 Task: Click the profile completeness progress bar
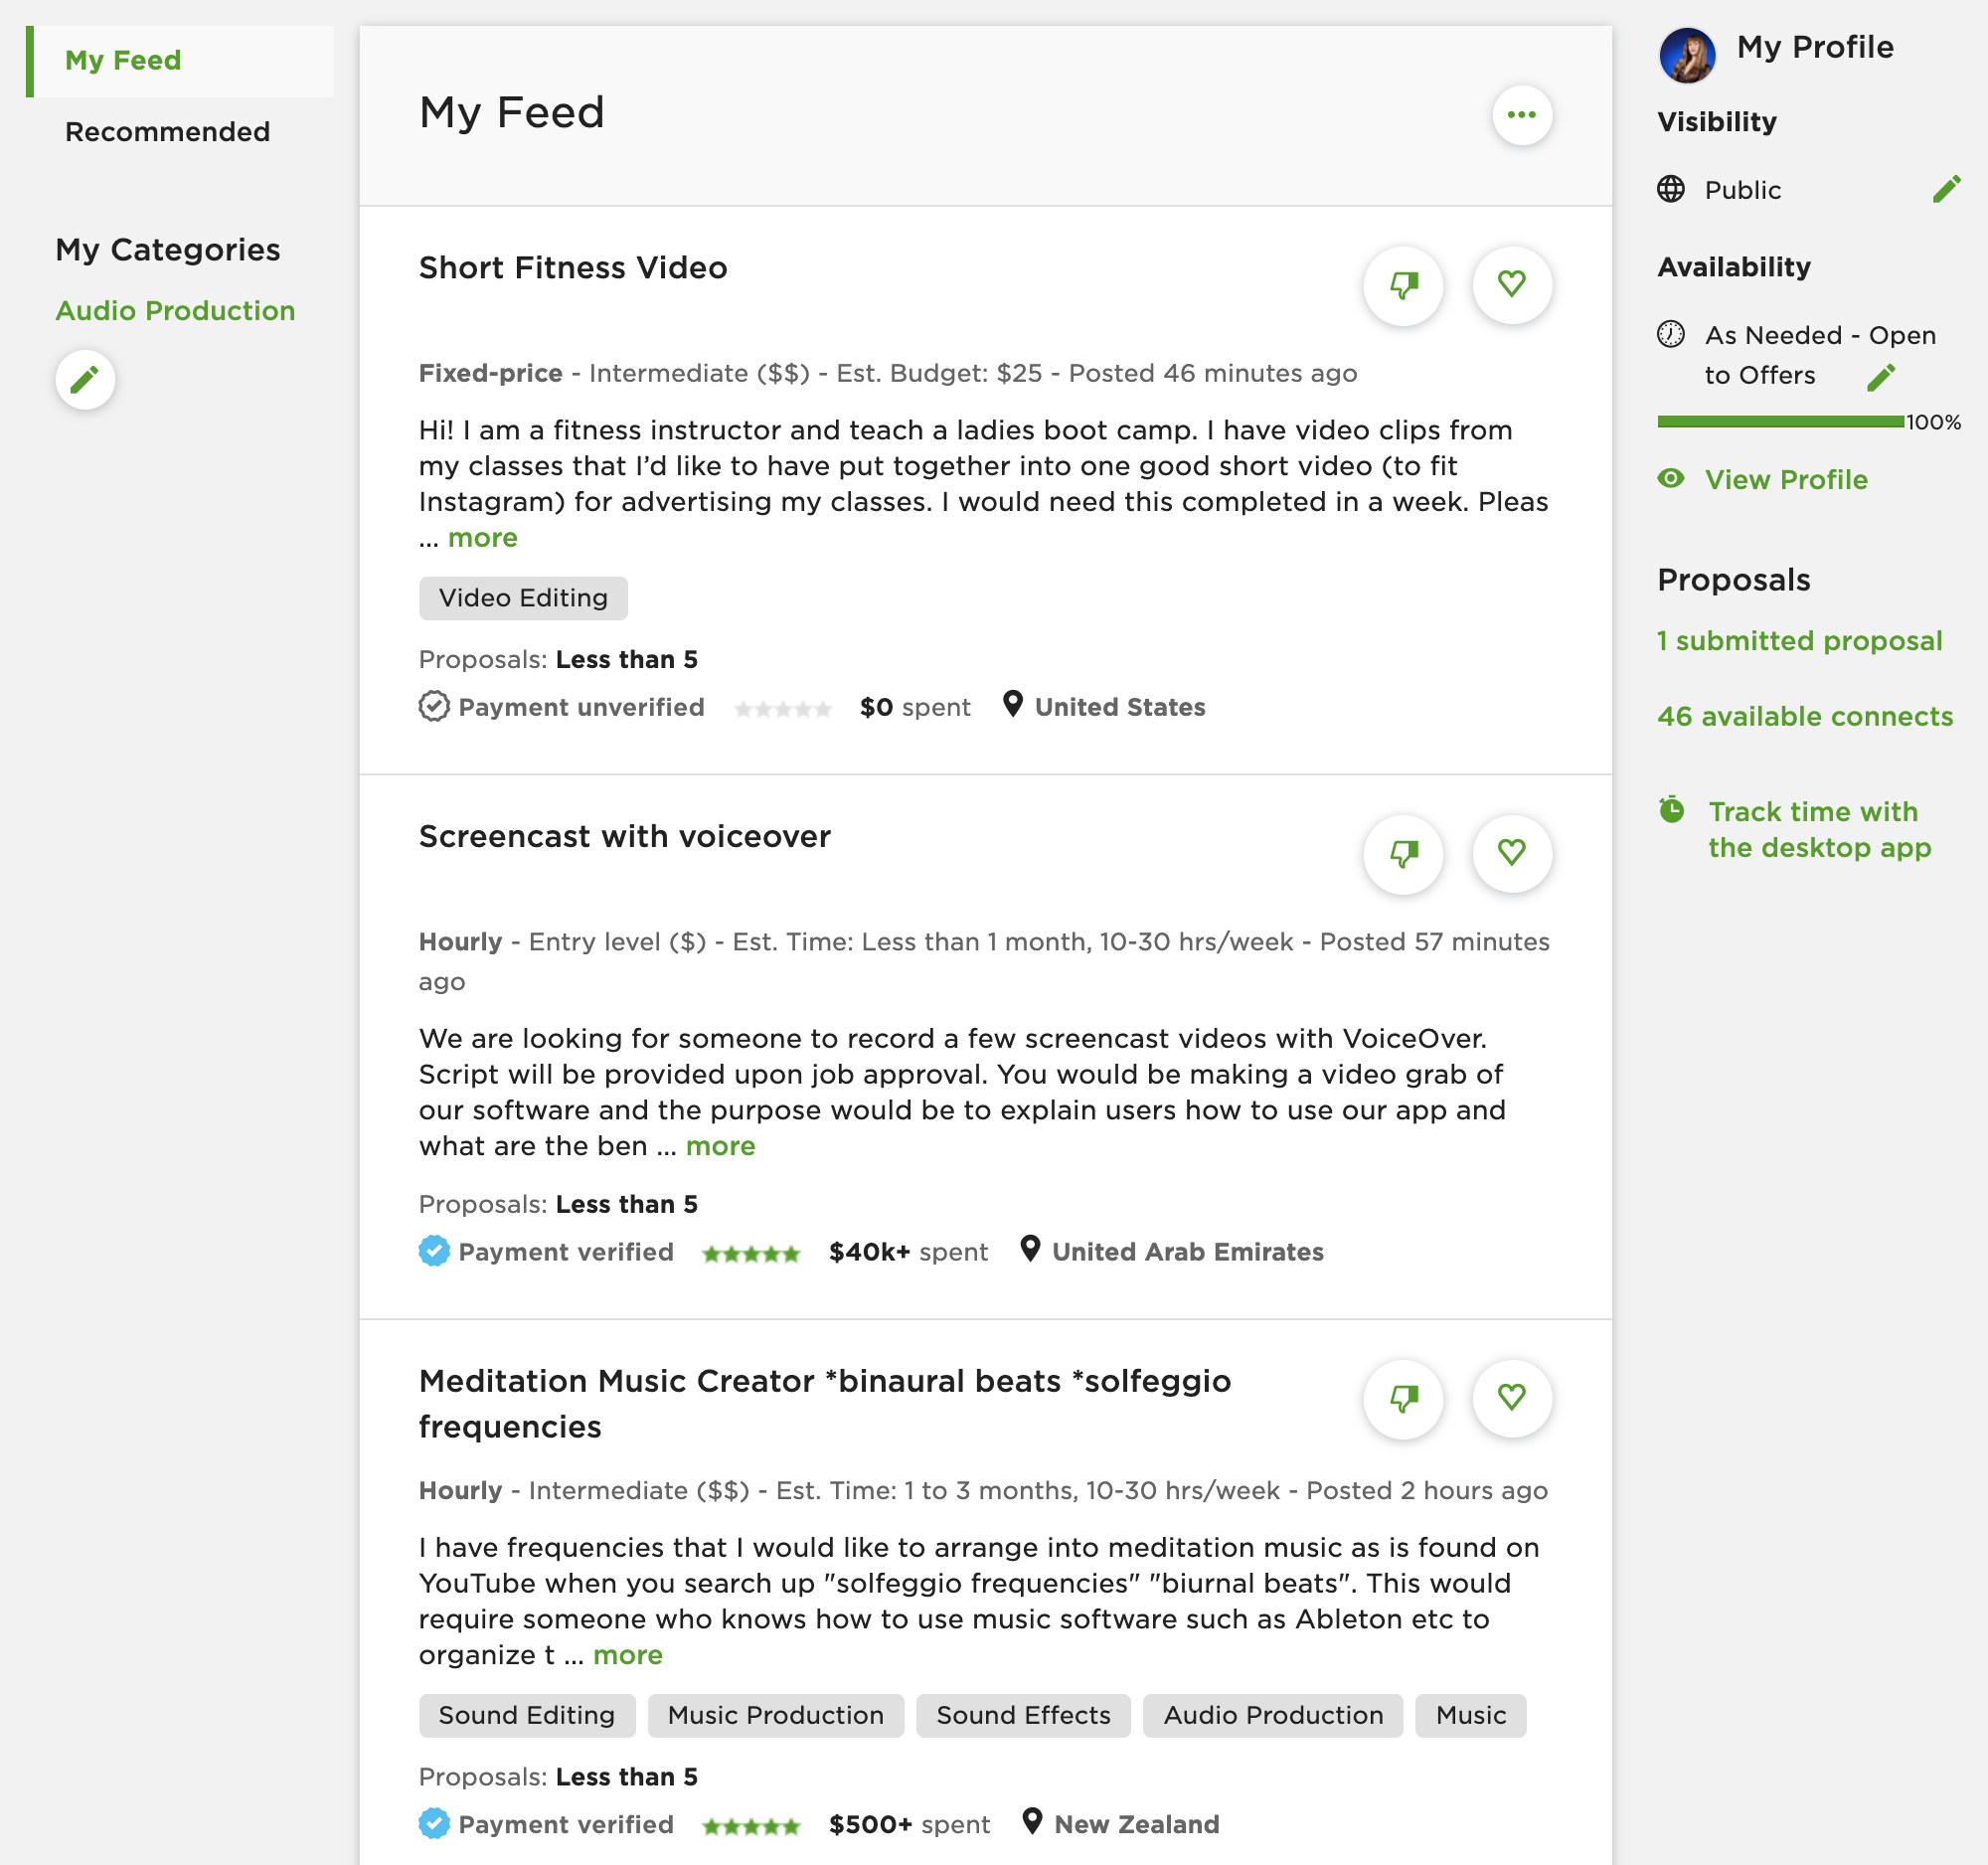1780,422
